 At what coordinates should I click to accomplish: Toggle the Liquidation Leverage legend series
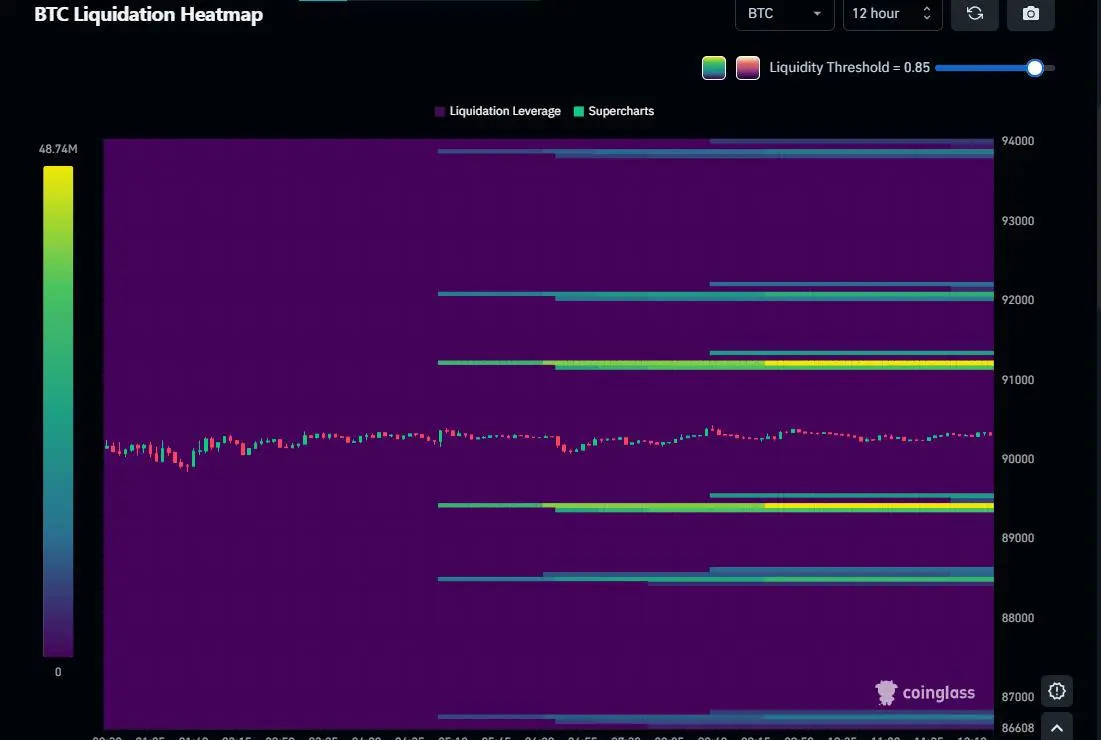(498, 111)
